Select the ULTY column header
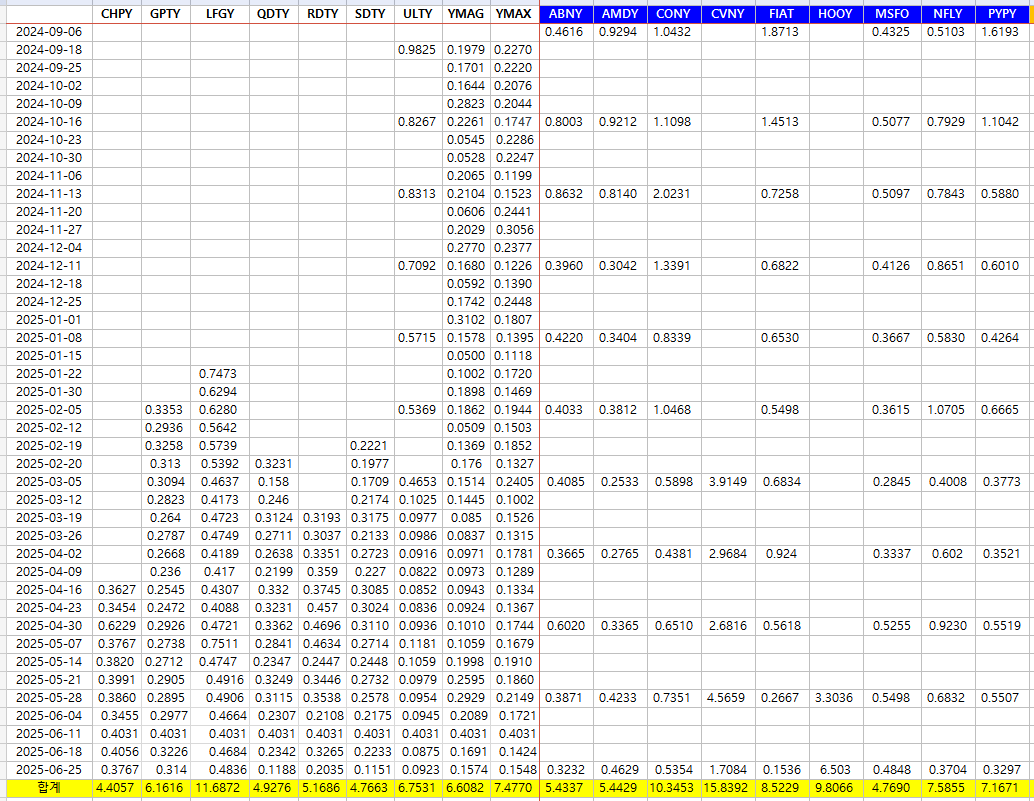This screenshot has height=801, width=1034. coord(418,14)
